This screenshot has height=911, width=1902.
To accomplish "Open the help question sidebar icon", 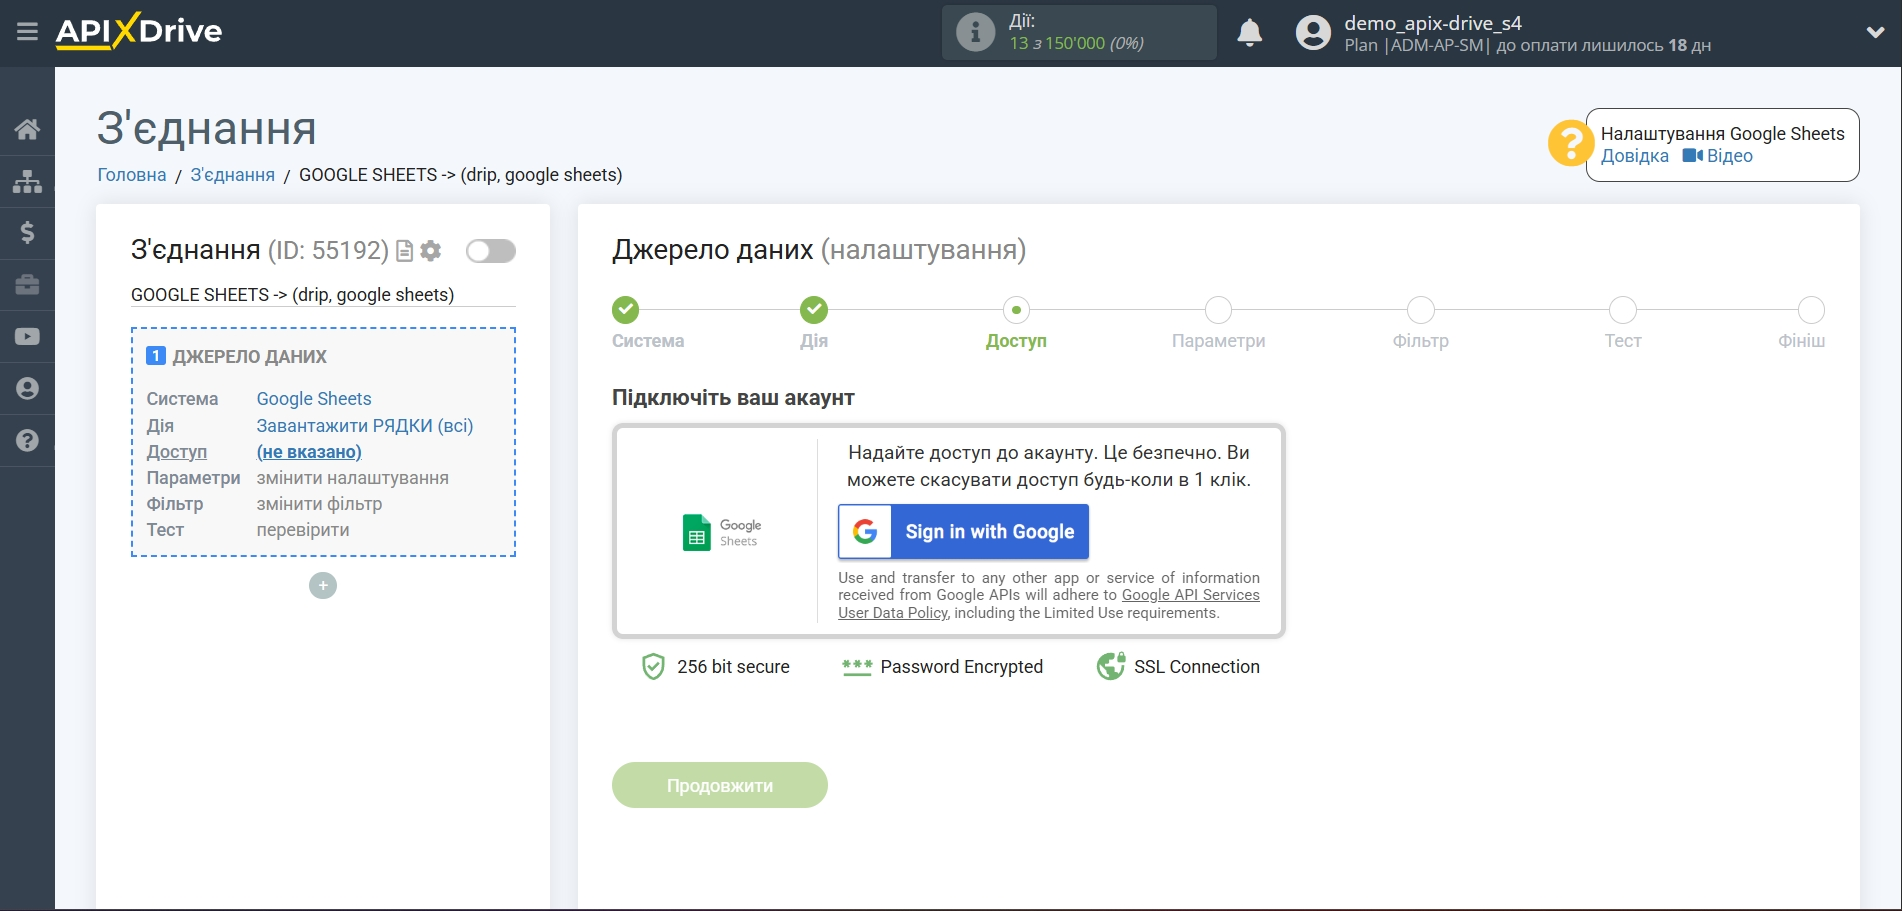I will pos(27,441).
